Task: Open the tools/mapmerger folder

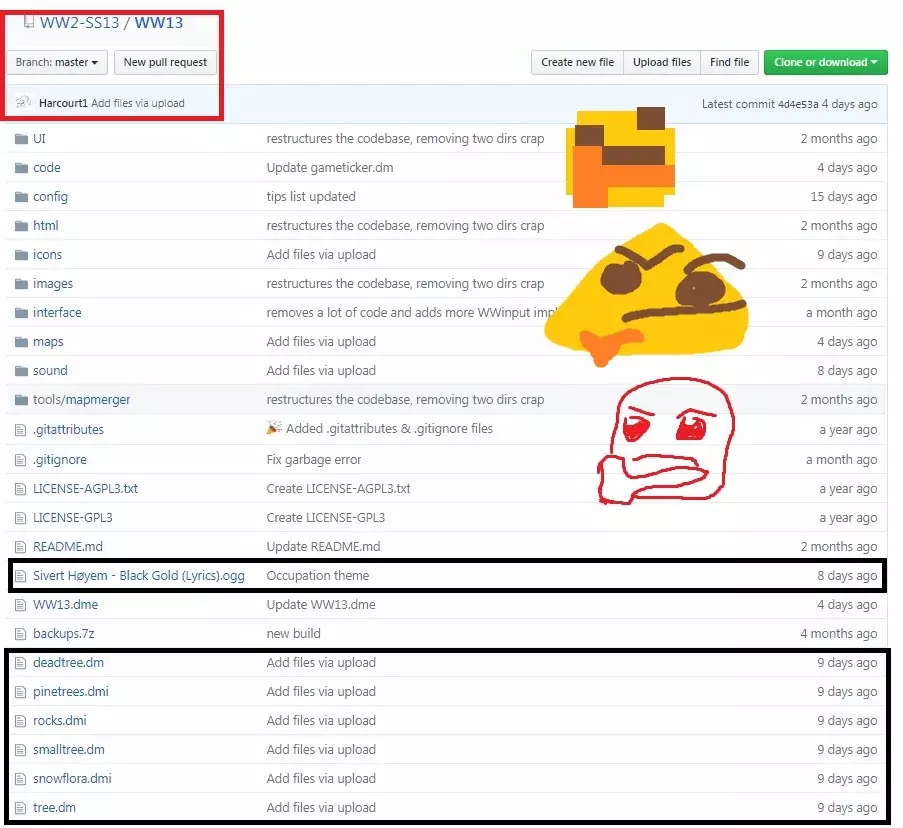Action: click(x=81, y=400)
